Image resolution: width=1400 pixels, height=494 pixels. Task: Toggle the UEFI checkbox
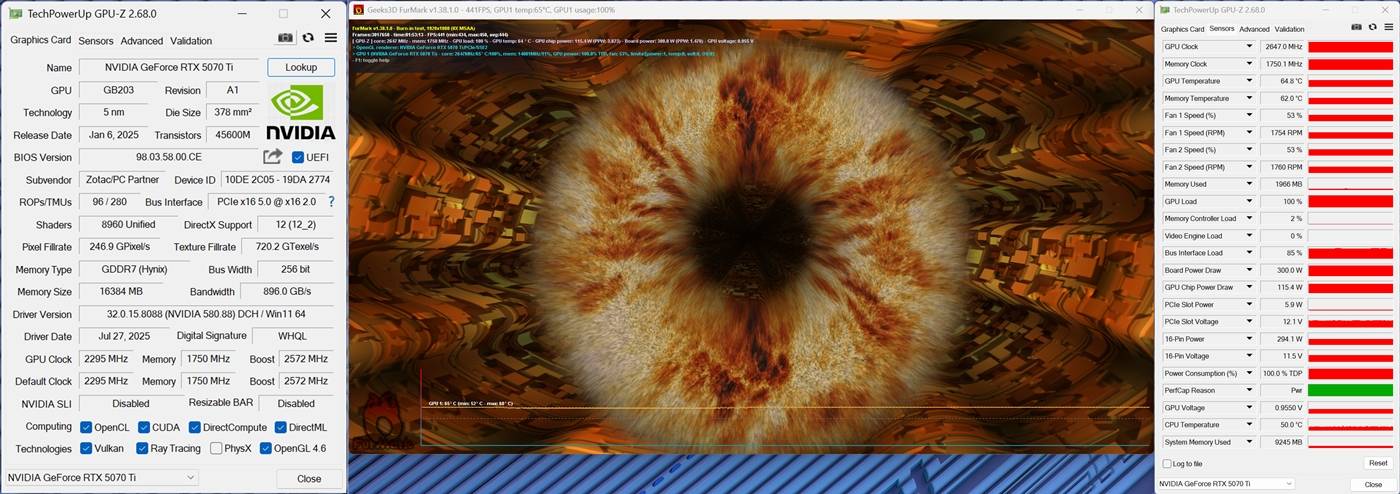[298, 157]
